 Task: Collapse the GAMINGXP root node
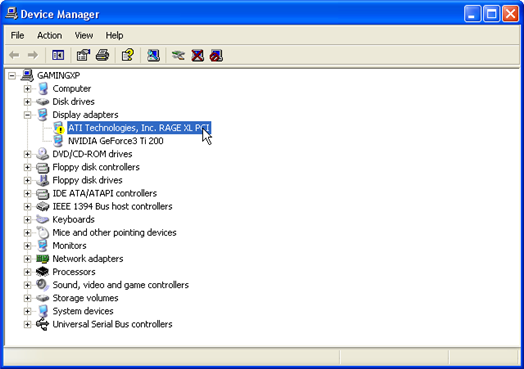(12, 76)
